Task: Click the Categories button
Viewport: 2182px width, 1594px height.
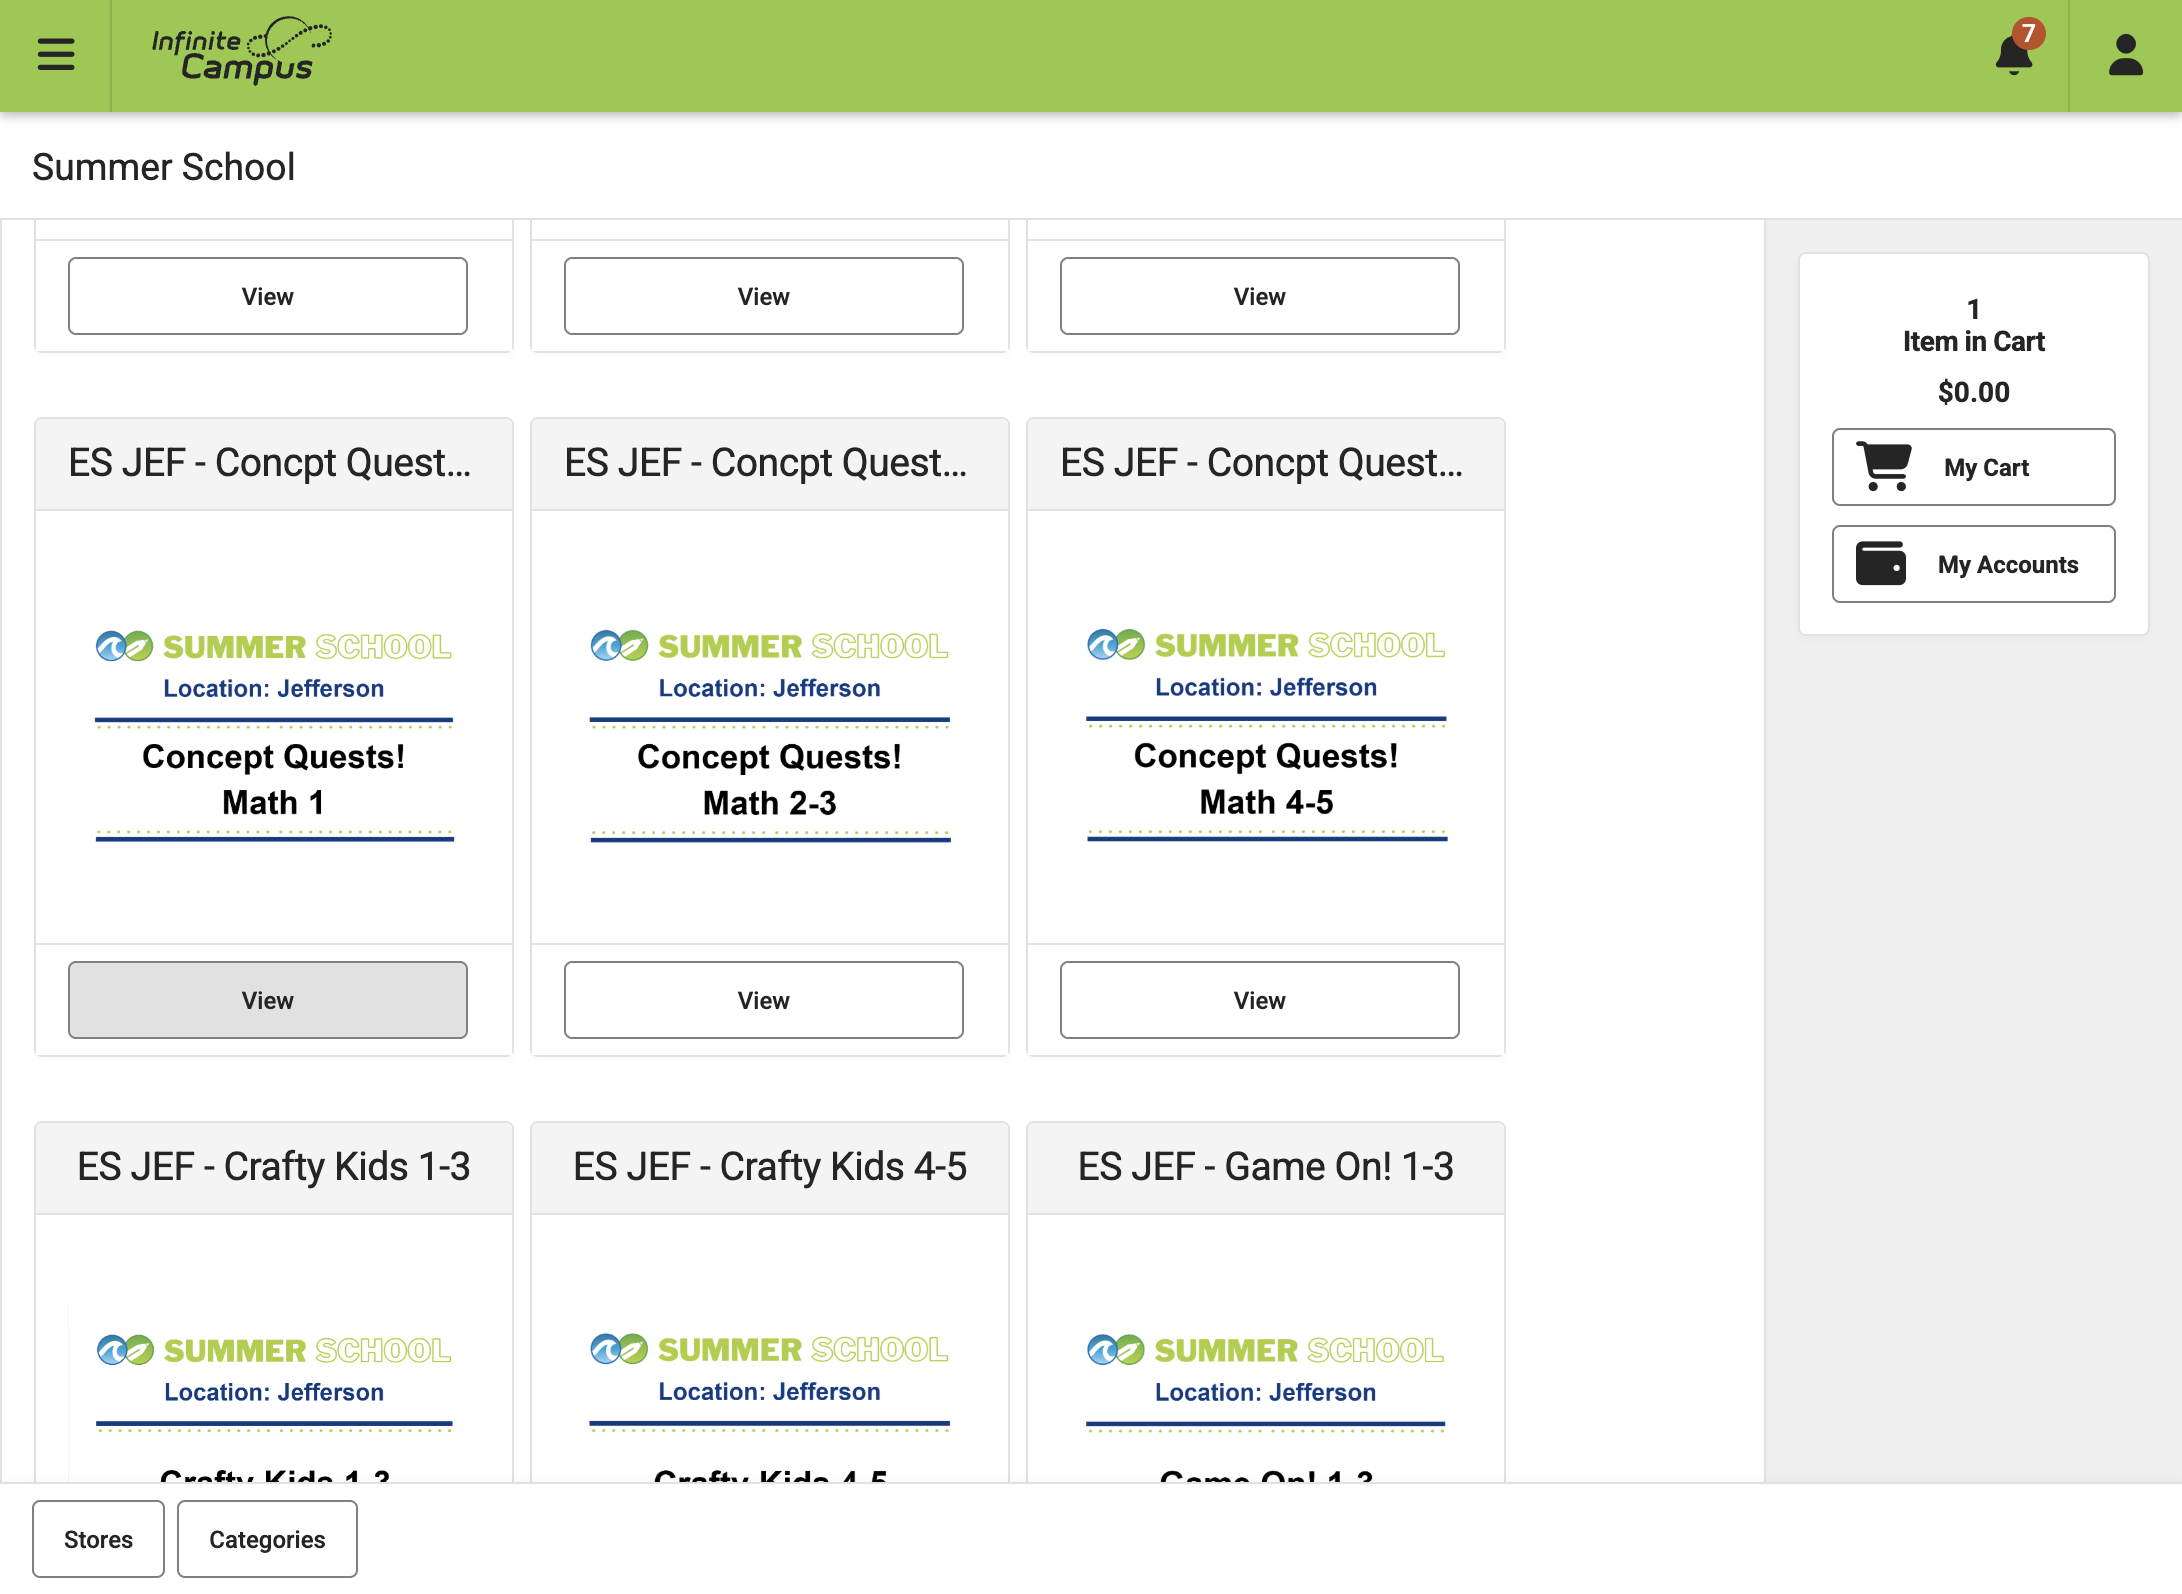Action: point(267,1539)
